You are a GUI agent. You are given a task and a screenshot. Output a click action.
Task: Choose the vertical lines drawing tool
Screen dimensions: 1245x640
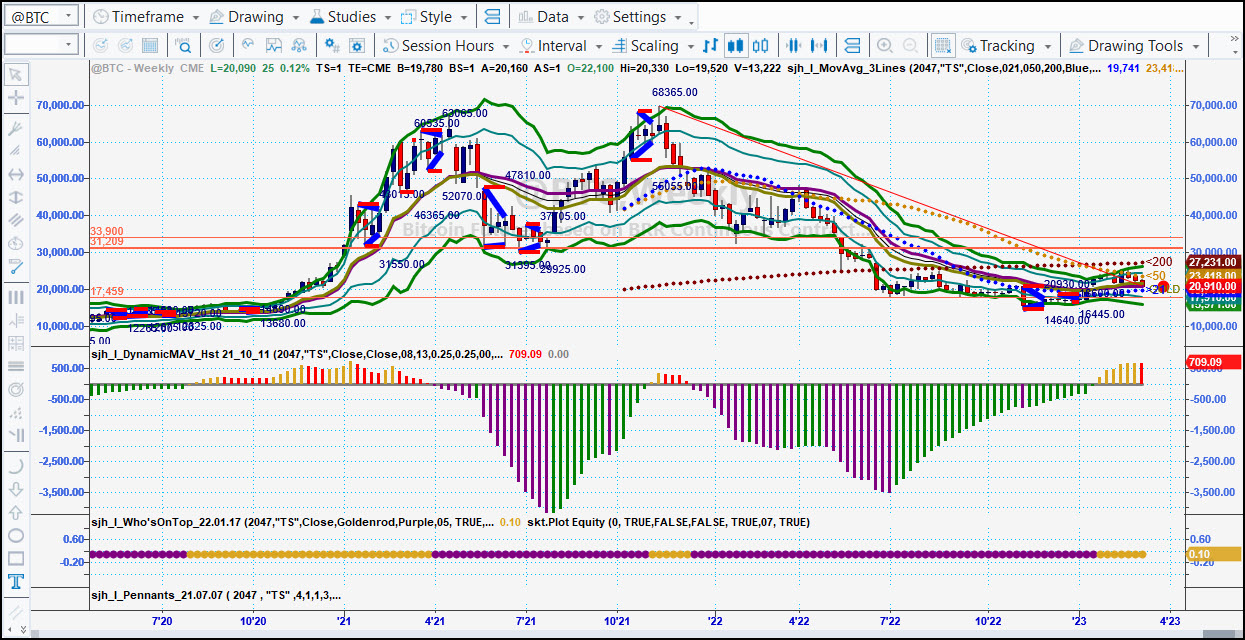pyautogui.click(x=16, y=297)
